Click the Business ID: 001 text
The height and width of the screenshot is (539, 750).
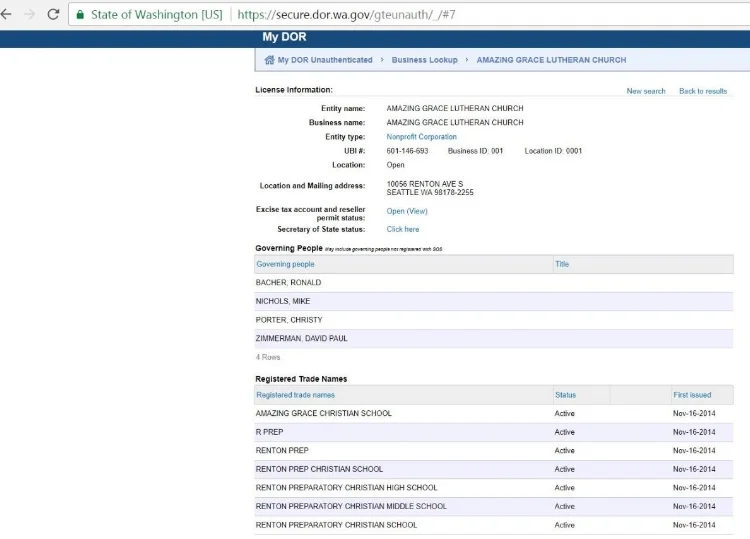[475, 151]
